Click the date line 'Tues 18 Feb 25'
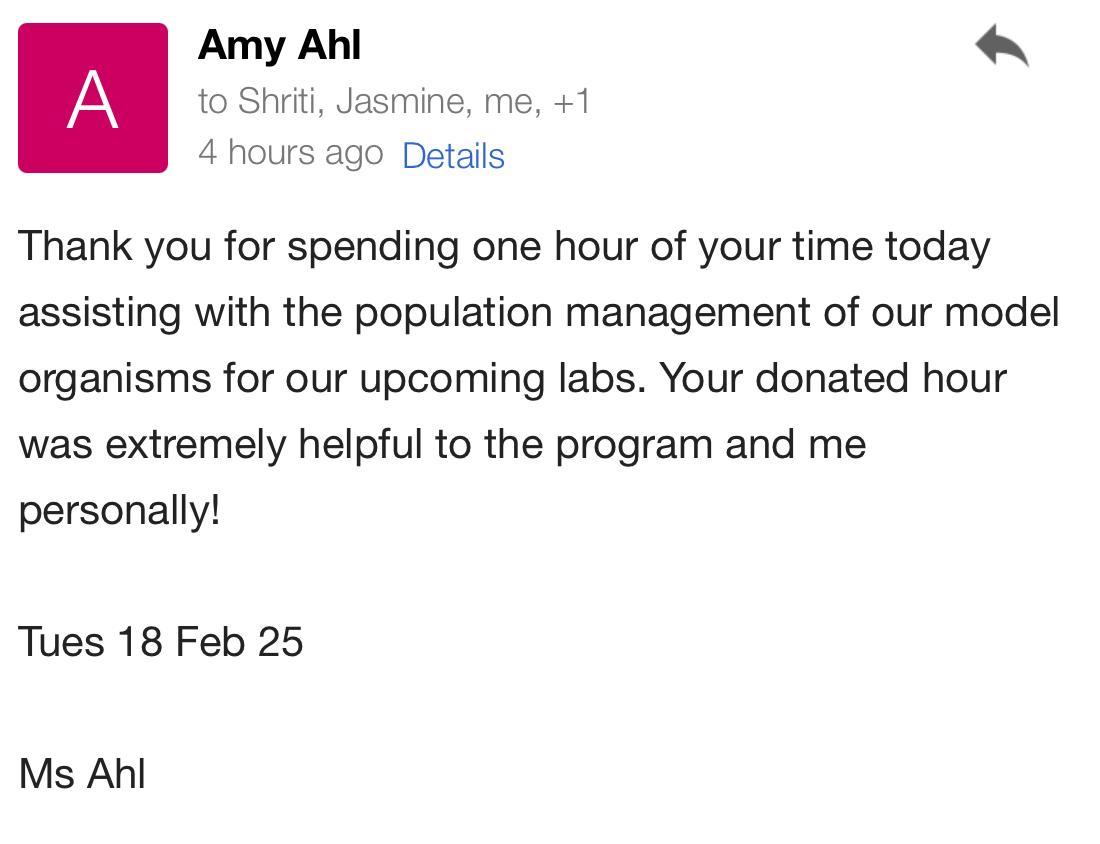The width and height of the screenshot is (1100, 844). click(160, 642)
